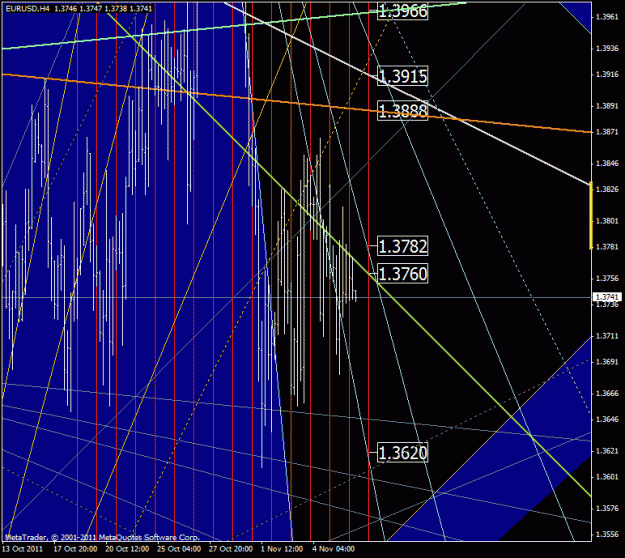Click 1.3891 on the price scale
This screenshot has height=558, width=625.
(607, 106)
